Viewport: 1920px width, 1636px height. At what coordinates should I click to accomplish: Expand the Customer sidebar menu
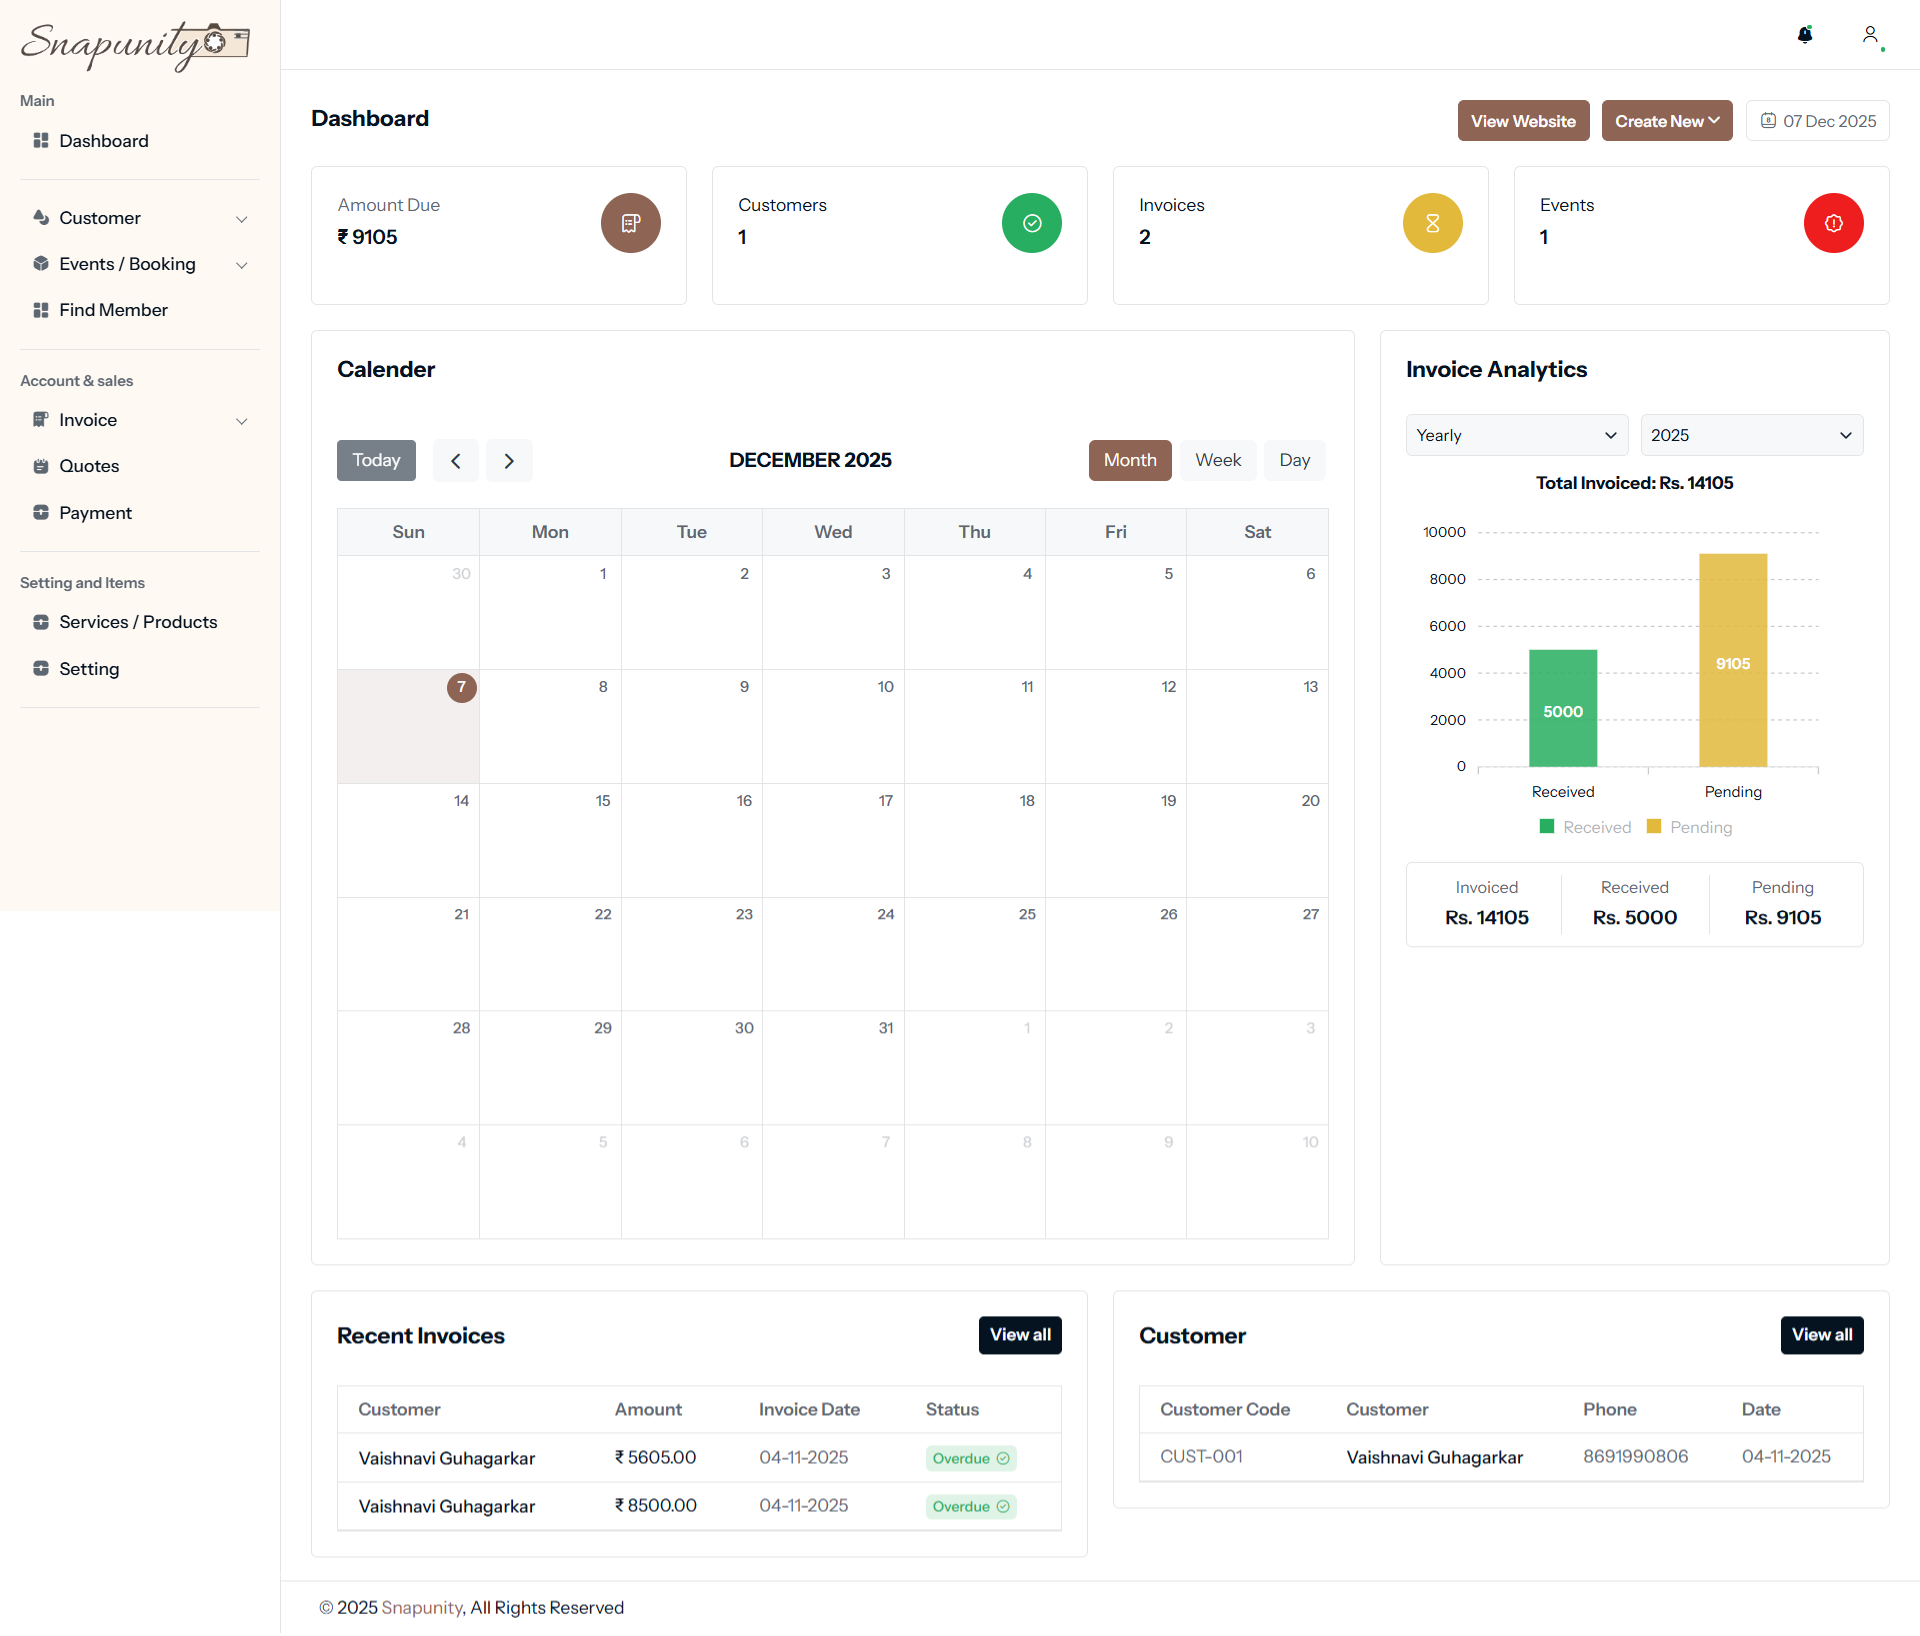pos(140,218)
